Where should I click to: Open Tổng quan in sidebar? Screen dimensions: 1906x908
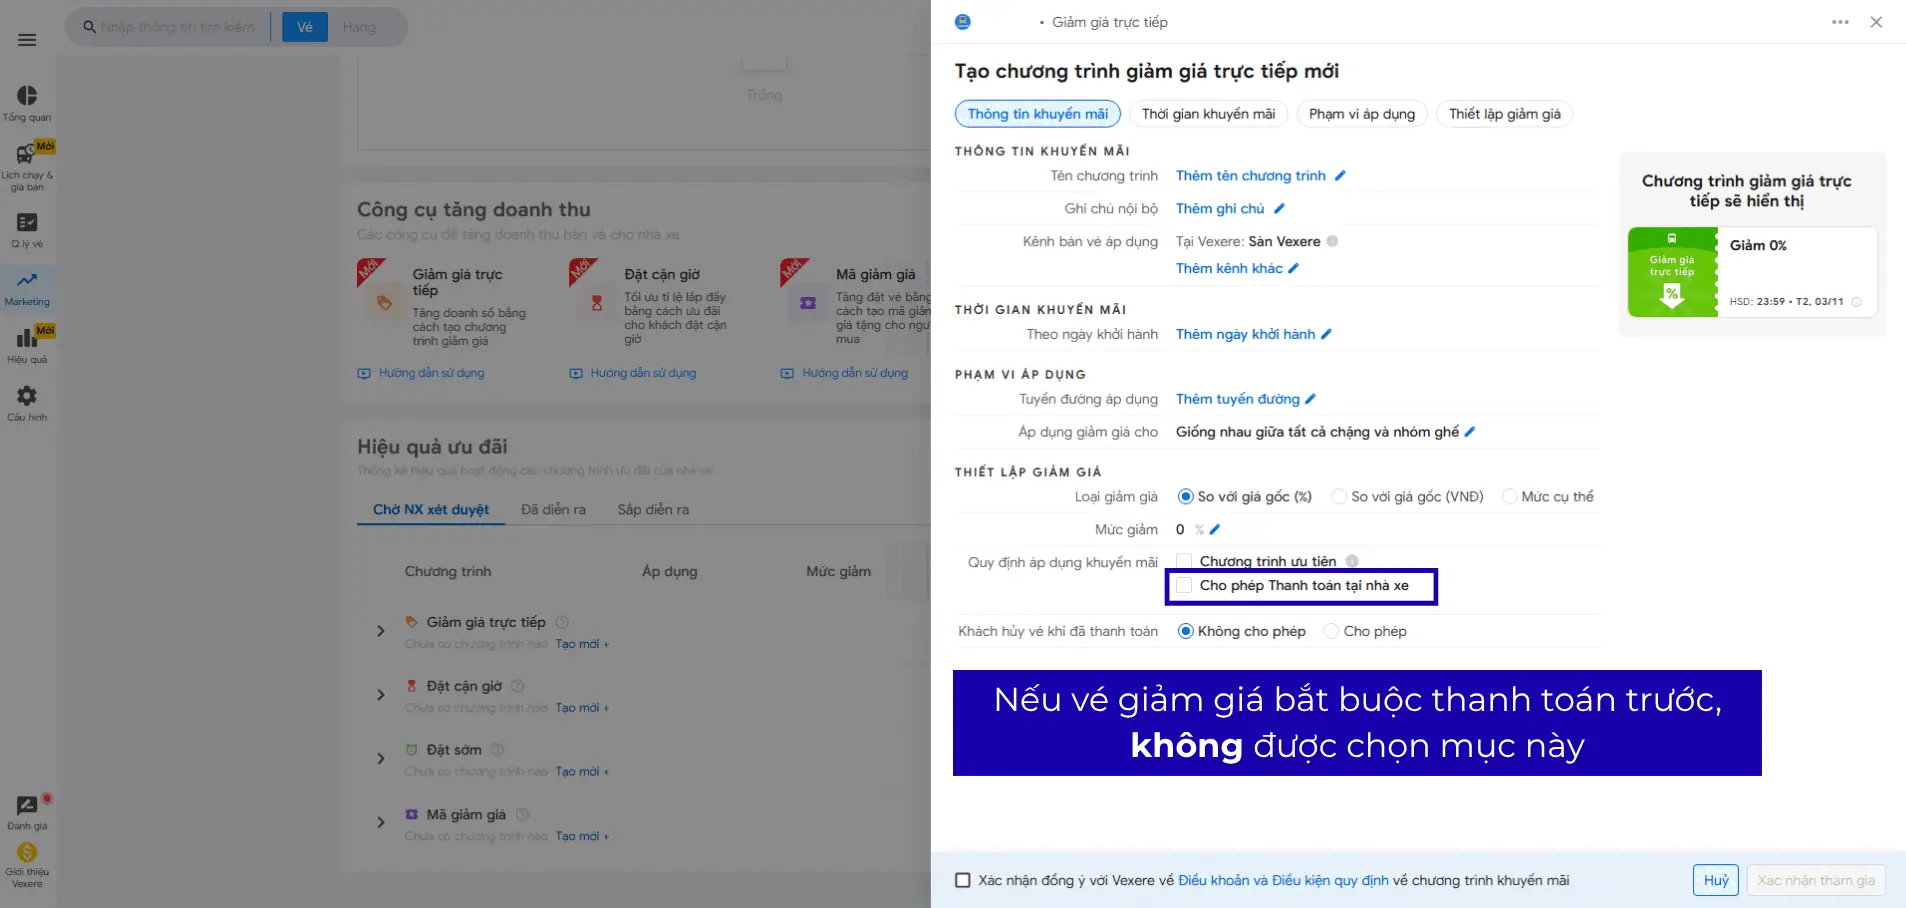point(27,103)
